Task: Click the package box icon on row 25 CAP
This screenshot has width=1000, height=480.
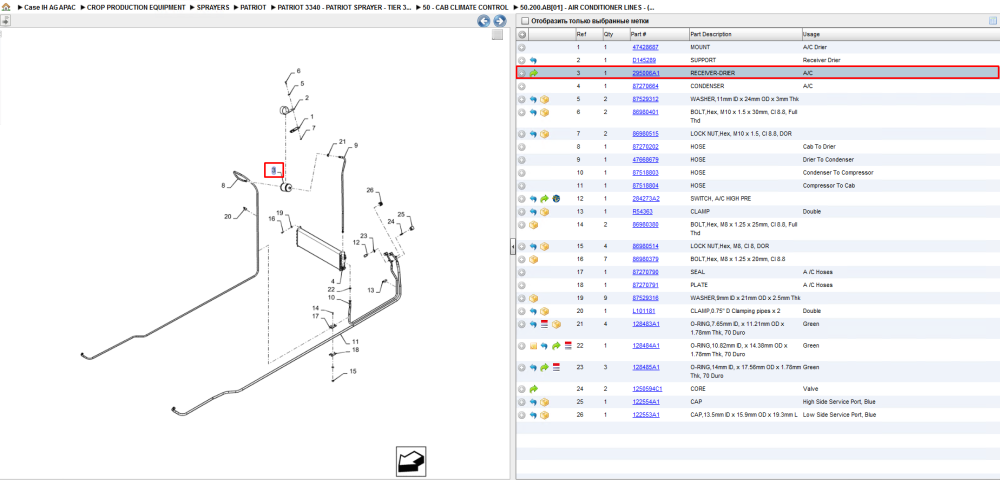Action: (545, 402)
